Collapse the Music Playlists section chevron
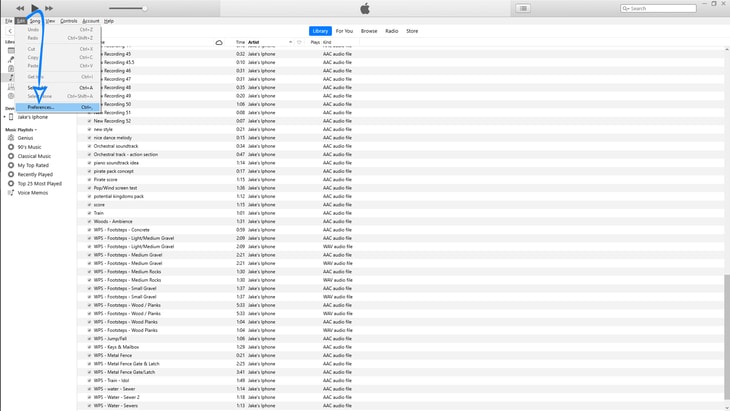 pyautogui.click(x=36, y=130)
